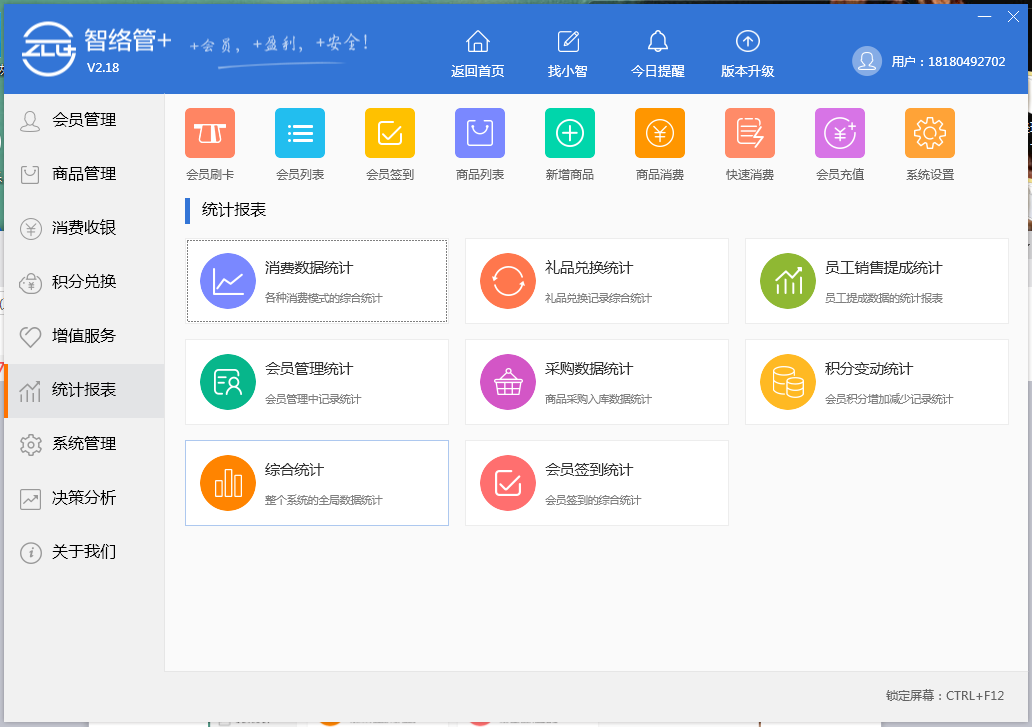
Task: Switch to 决策分析 in the sidebar
Action: [82, 498]
